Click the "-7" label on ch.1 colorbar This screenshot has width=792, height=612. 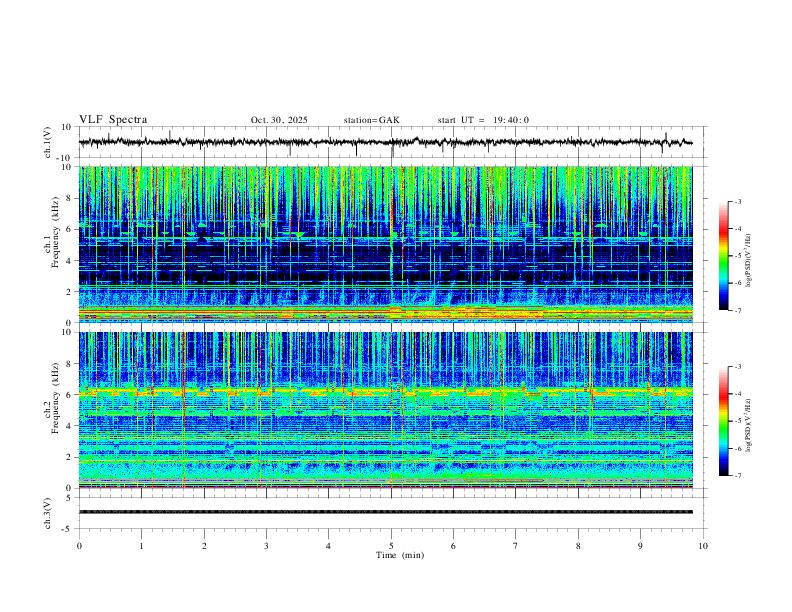737,310
